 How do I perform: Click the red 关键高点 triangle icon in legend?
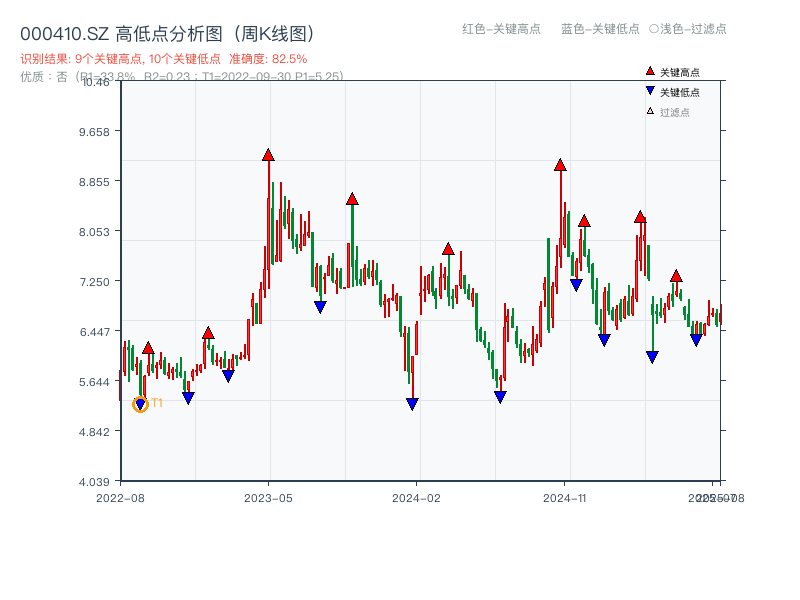click(x=649, y=71)
